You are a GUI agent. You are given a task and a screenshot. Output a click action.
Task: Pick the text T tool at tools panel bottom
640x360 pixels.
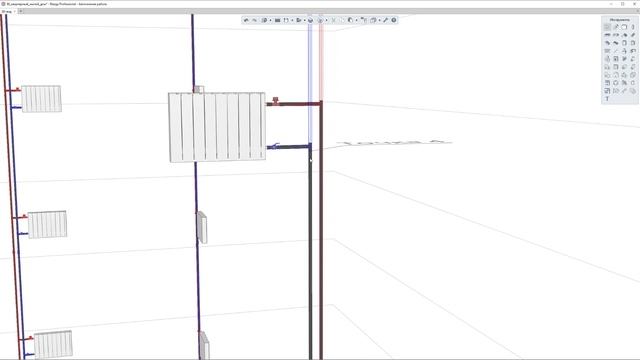(x=607, y=99)
